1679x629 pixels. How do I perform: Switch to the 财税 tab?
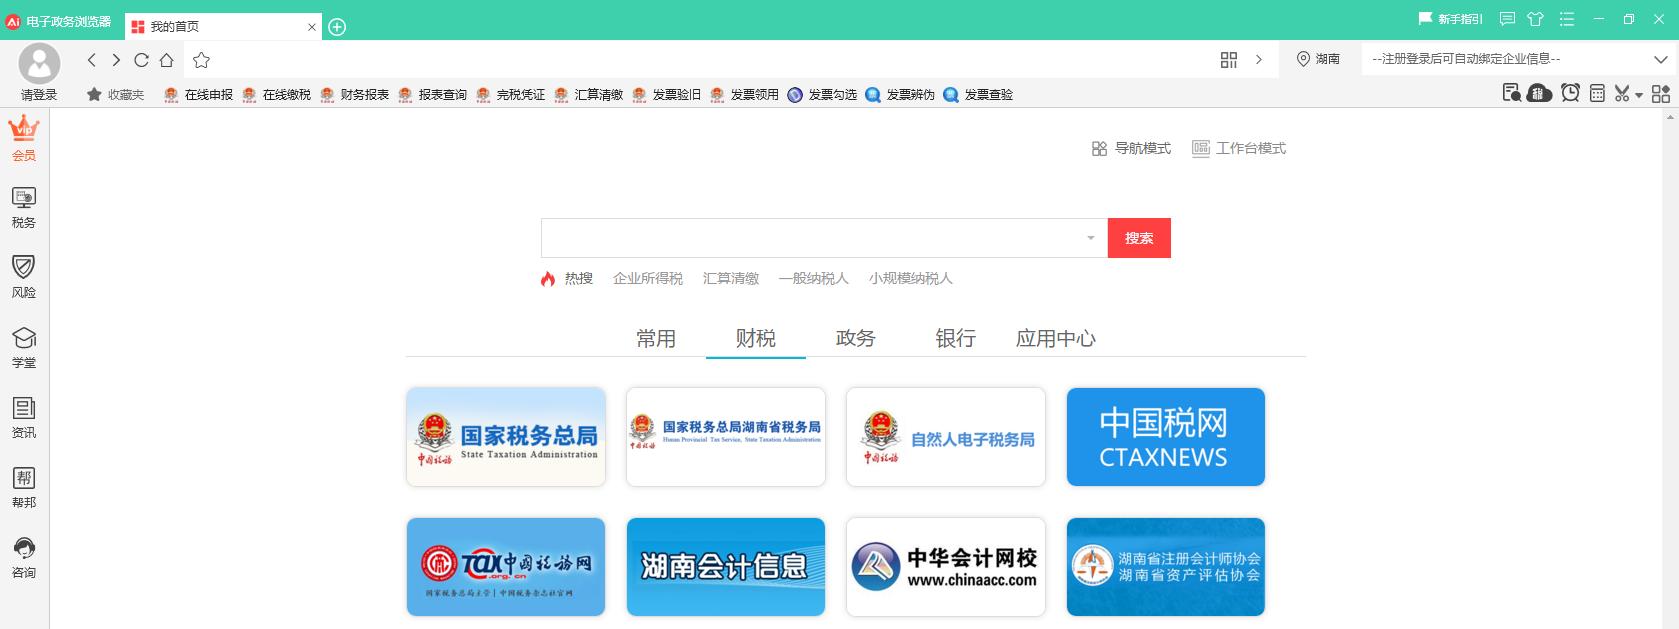point(756,338)
